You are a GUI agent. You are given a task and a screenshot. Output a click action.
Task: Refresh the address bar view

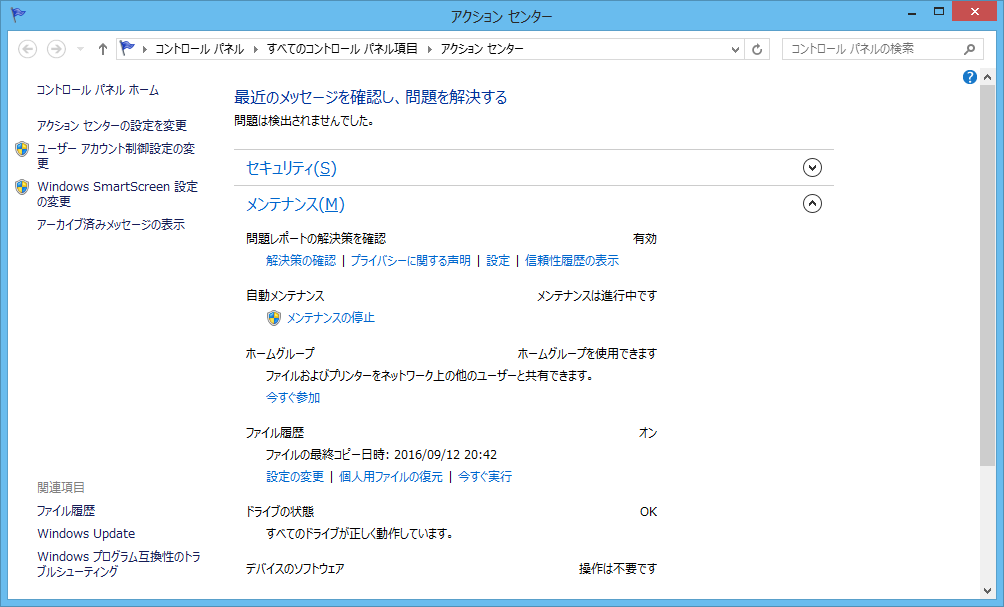click(757, 49)
